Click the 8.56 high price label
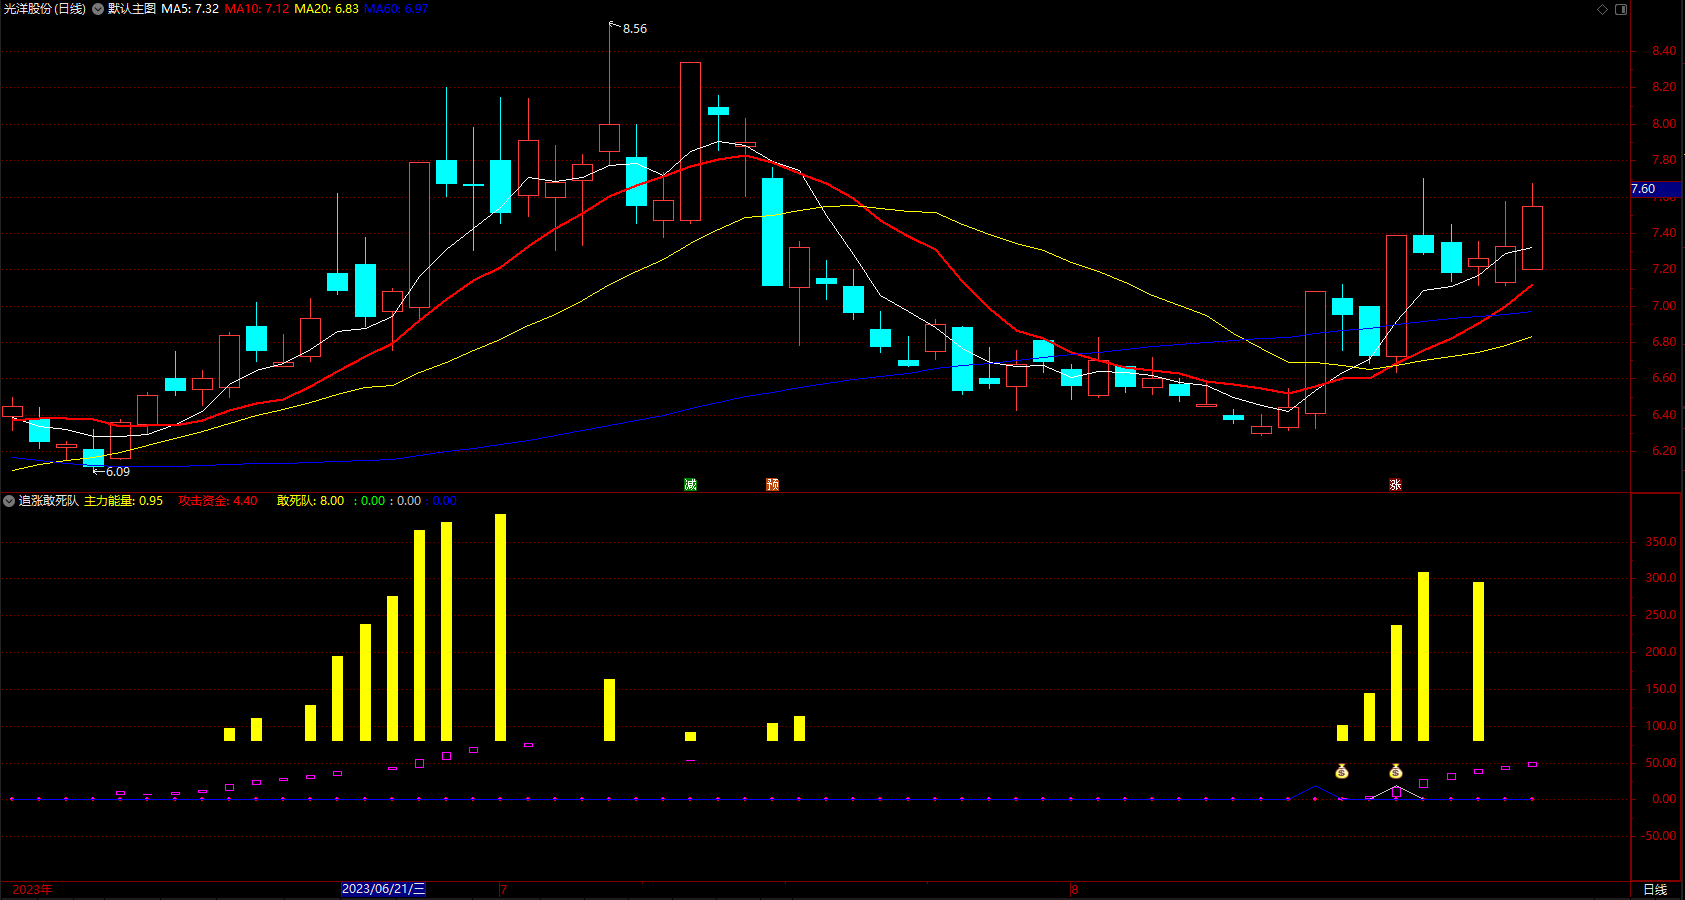The image size is (1685, 900). pyautogui.click(x=635, y=29)
